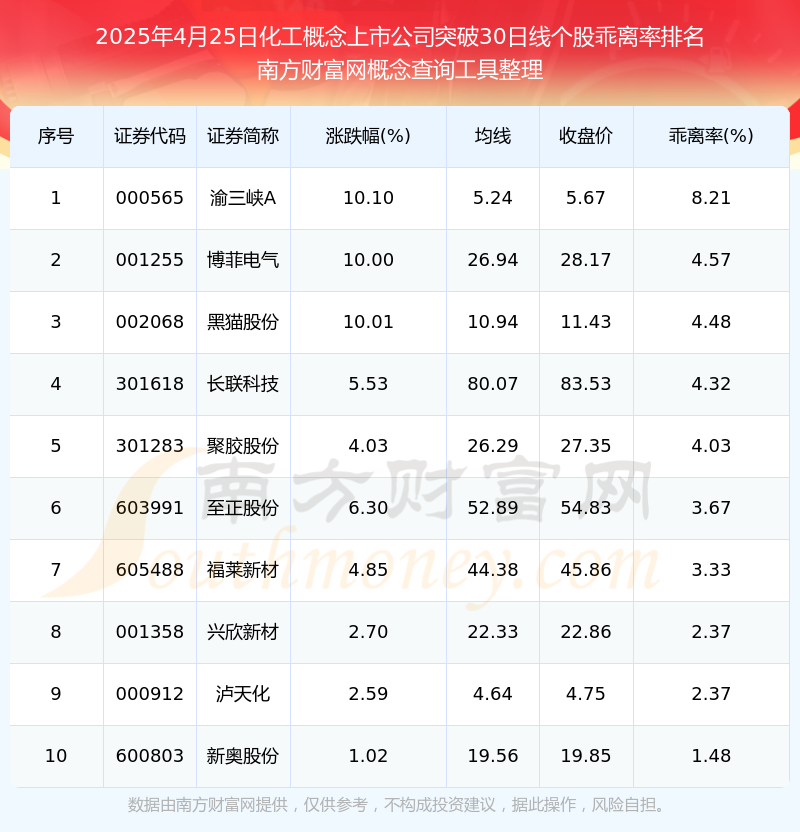
Task: Click the 乖离率(%) column header
Action: pos(711,136)
